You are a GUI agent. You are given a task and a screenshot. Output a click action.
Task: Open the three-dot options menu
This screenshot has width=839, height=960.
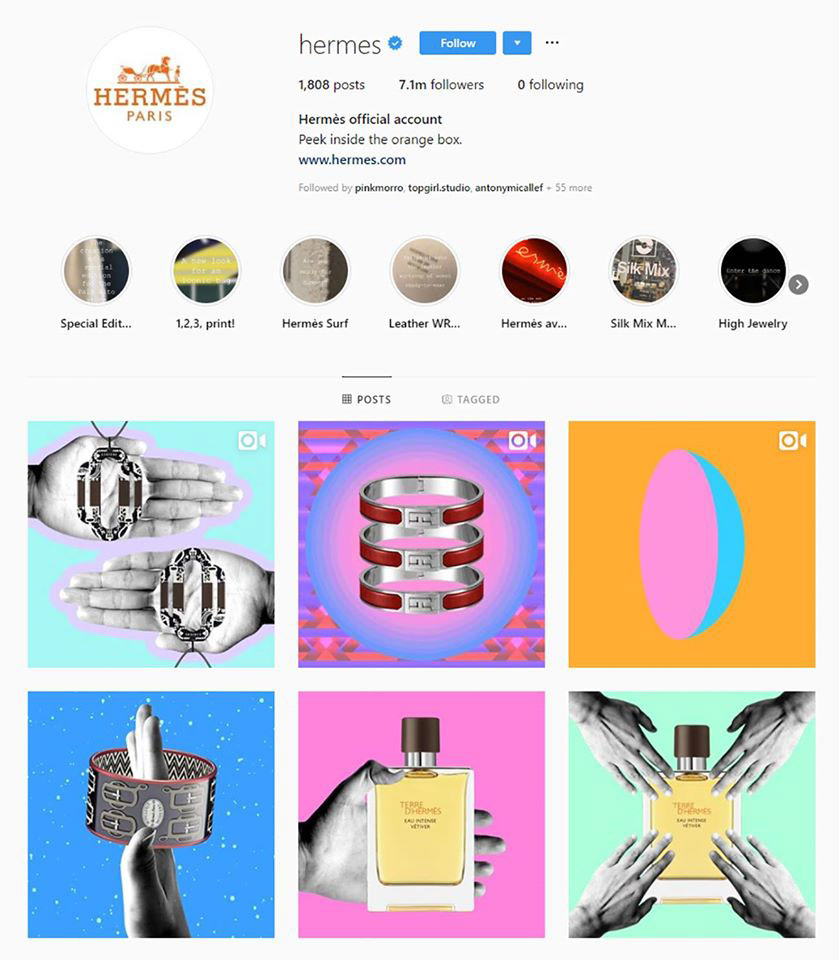click(x=552, y=42)
